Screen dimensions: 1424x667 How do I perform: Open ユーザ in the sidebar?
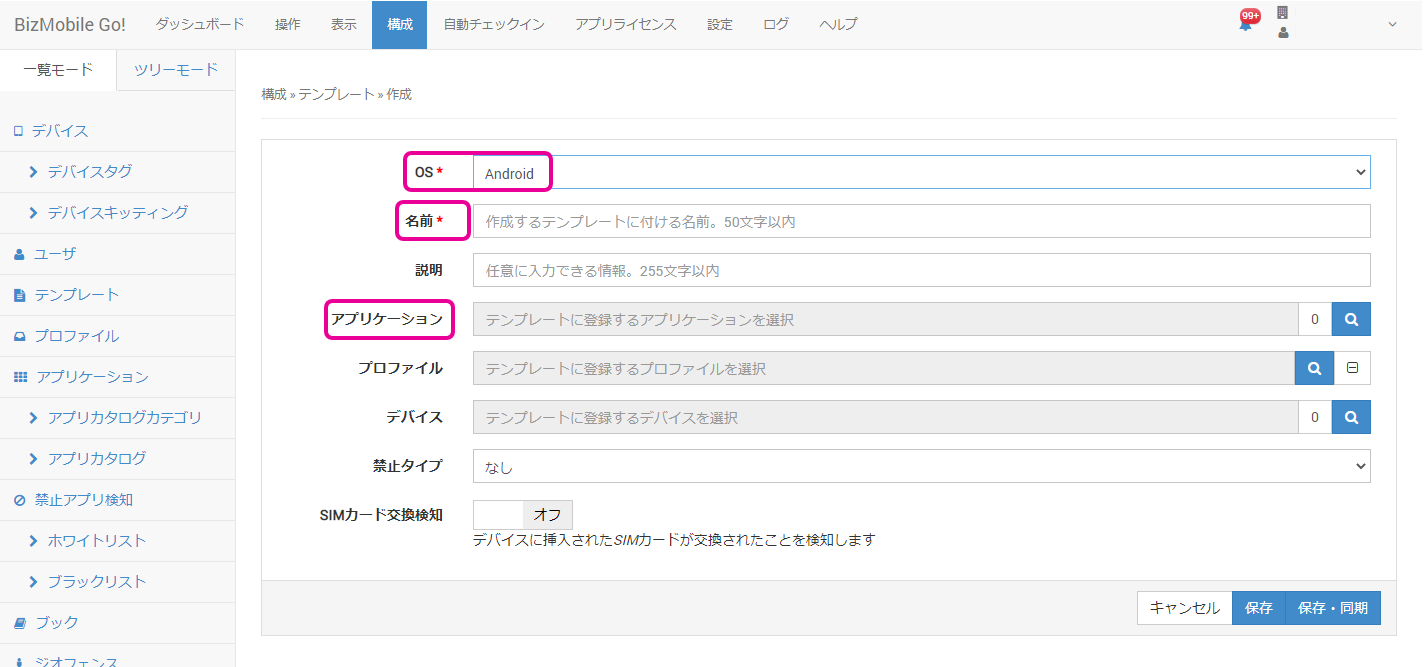[54, 254]
